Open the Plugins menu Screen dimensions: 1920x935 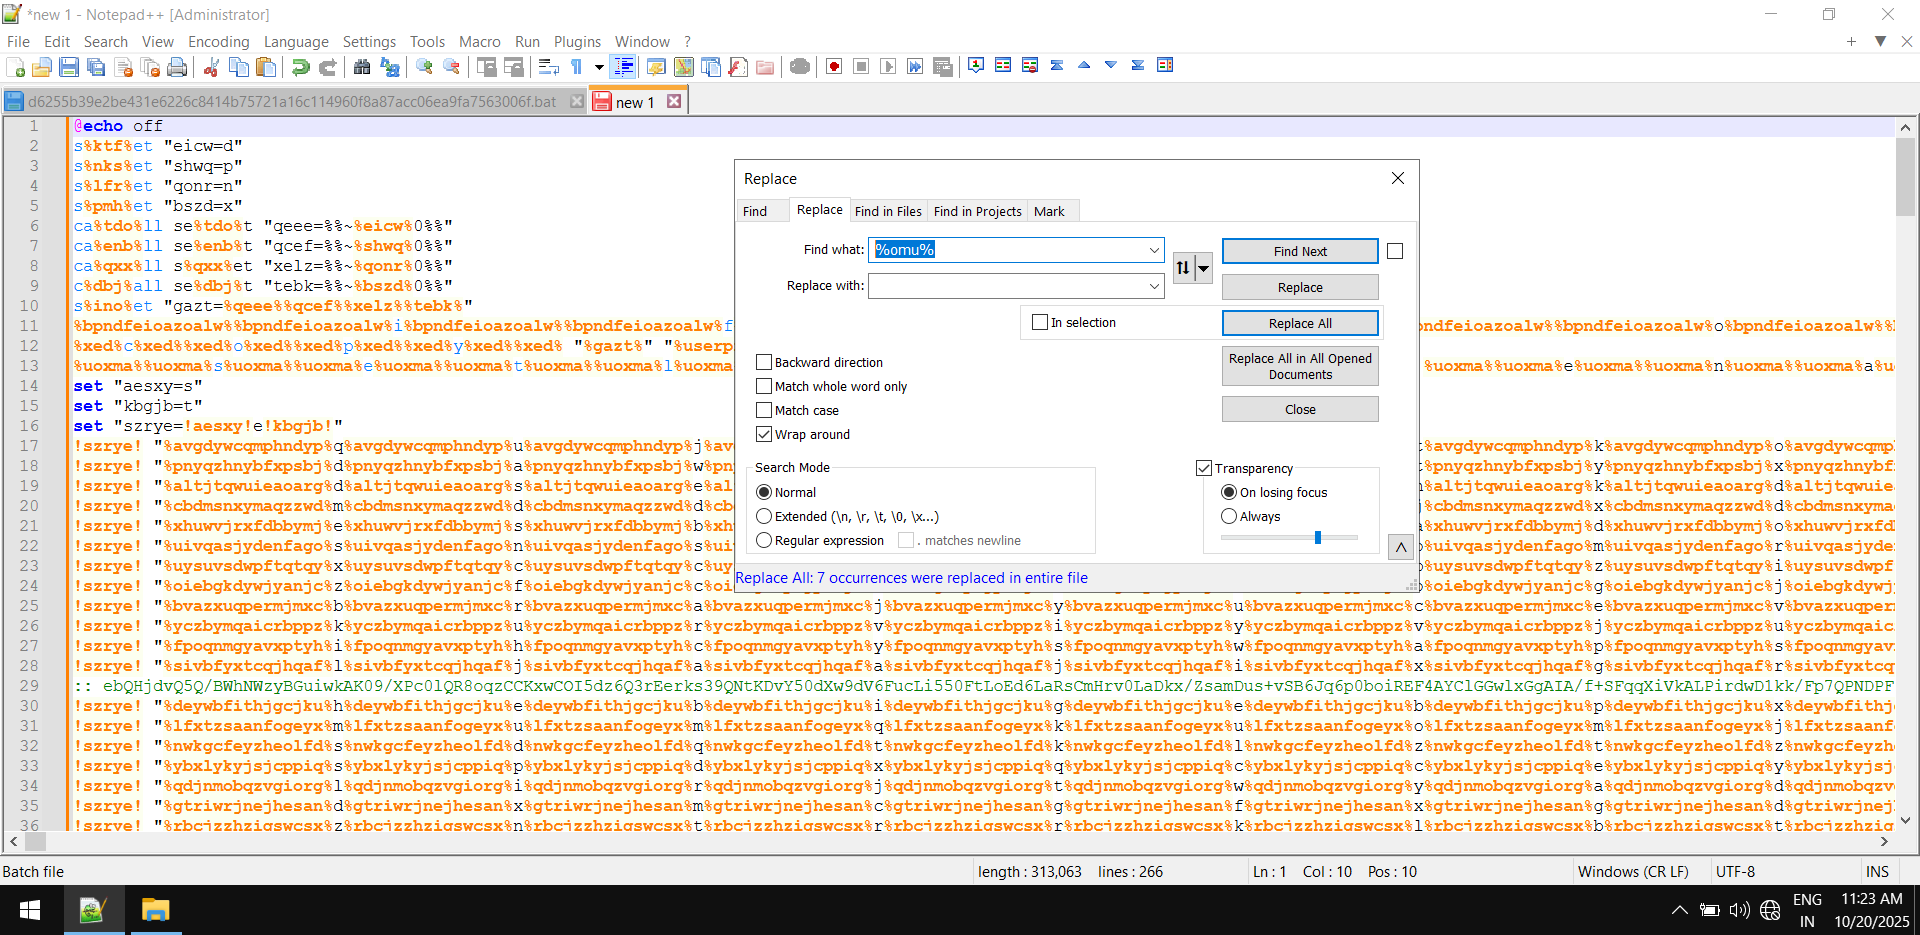577,42
